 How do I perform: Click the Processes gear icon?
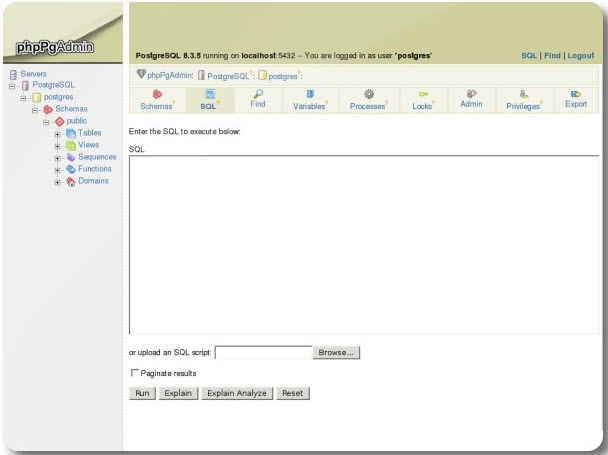[368, 93]
